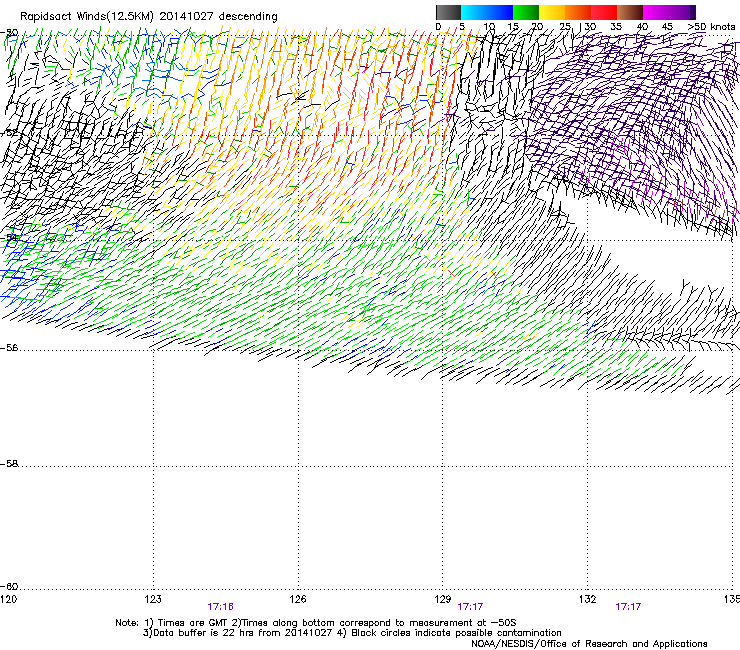Click the orange 25-30 knots legend swatch
Image resolution: width=740 pixels, height=650 pixels.
pos(578,12)
